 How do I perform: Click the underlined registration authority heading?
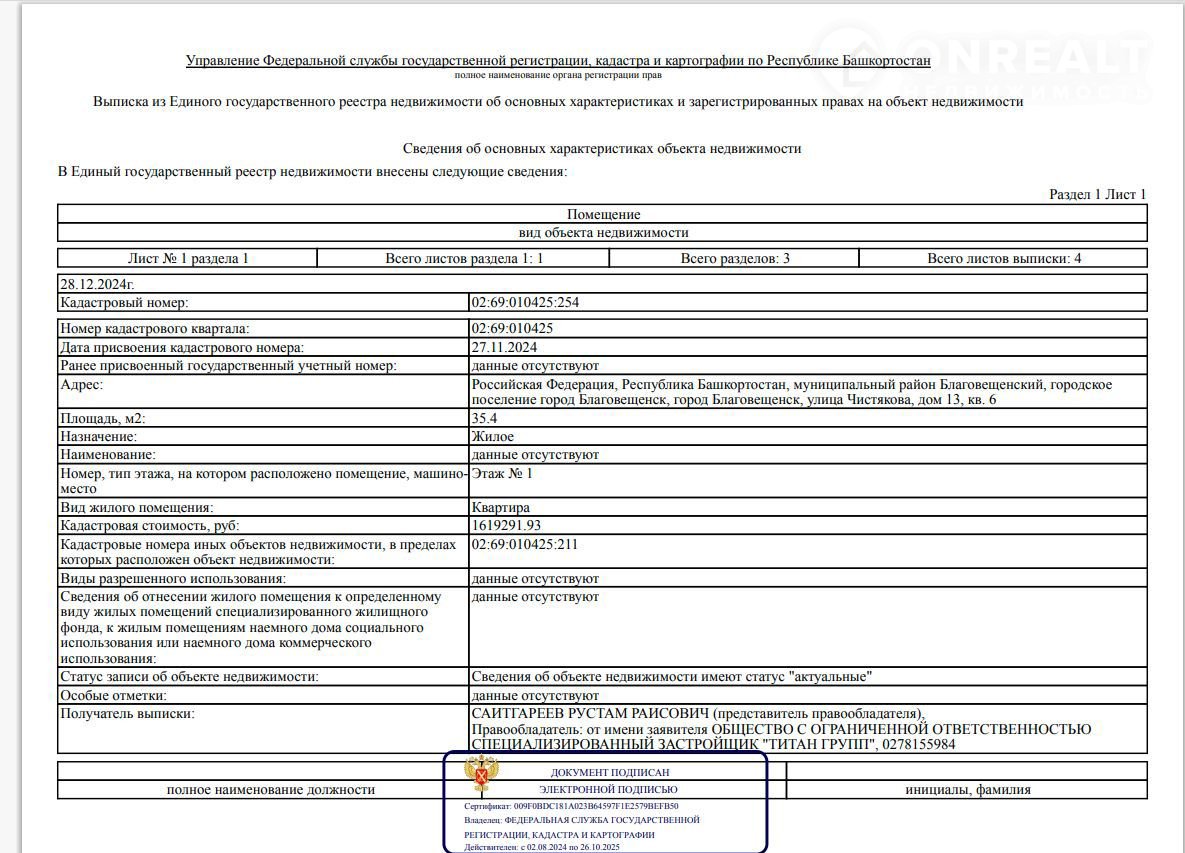coord(558,61)
